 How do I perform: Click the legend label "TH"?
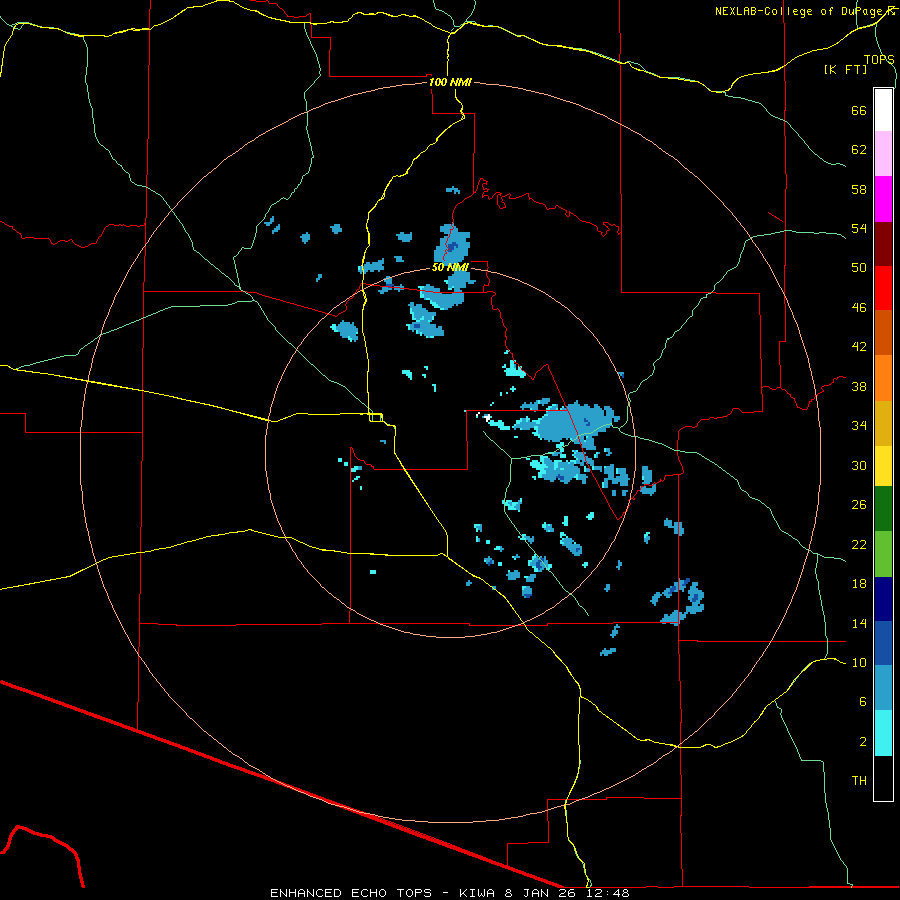tap(859, 781)
